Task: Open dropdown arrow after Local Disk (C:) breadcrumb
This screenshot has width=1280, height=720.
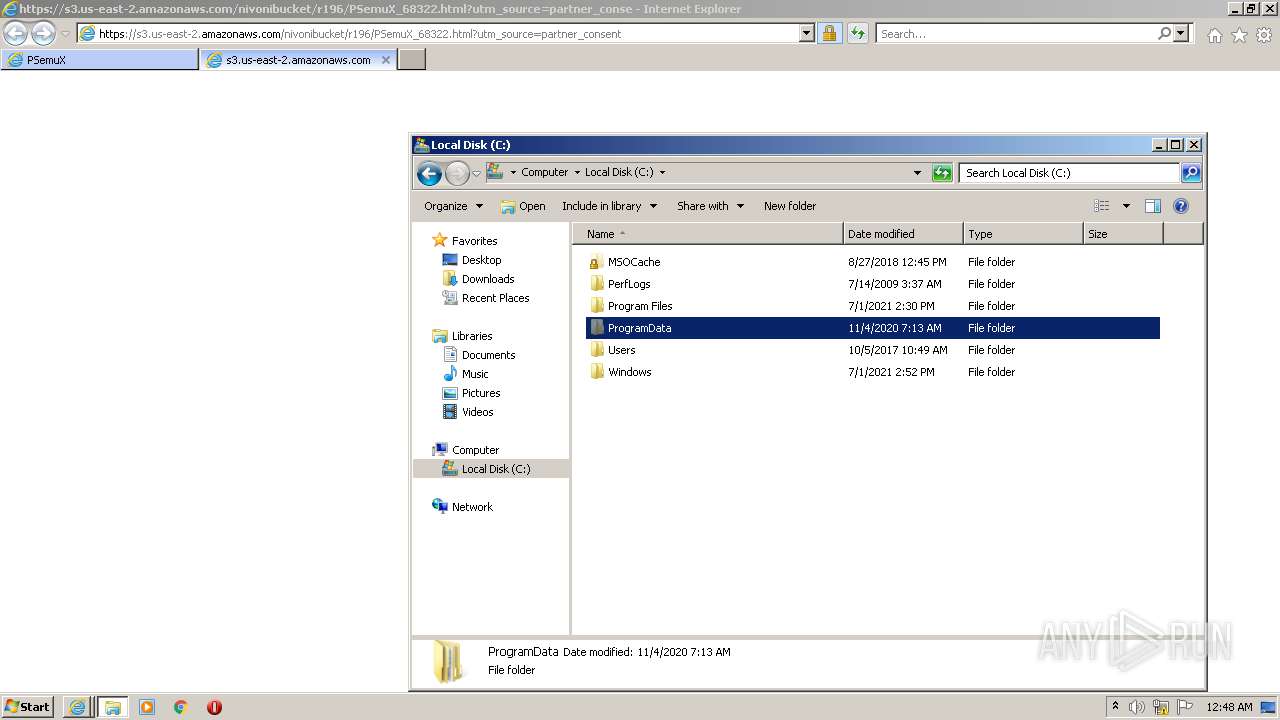Action: pyautogui.click(x=662, y=172)
